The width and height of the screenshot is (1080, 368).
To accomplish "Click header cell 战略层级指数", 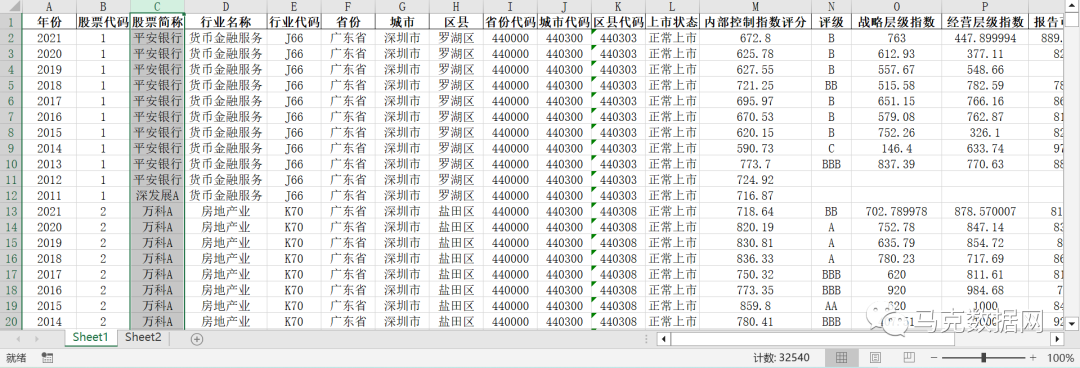I will [897, 21].
